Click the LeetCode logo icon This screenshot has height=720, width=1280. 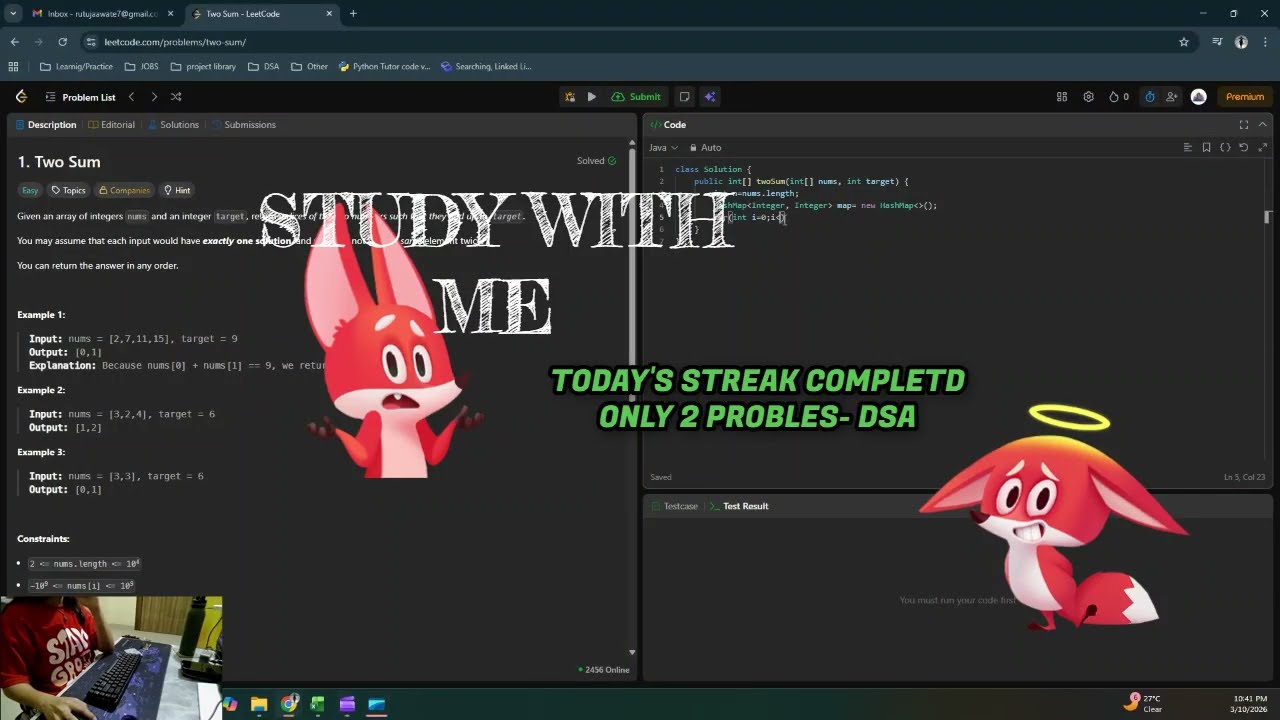pyautogui.click(x=21, y=97)
